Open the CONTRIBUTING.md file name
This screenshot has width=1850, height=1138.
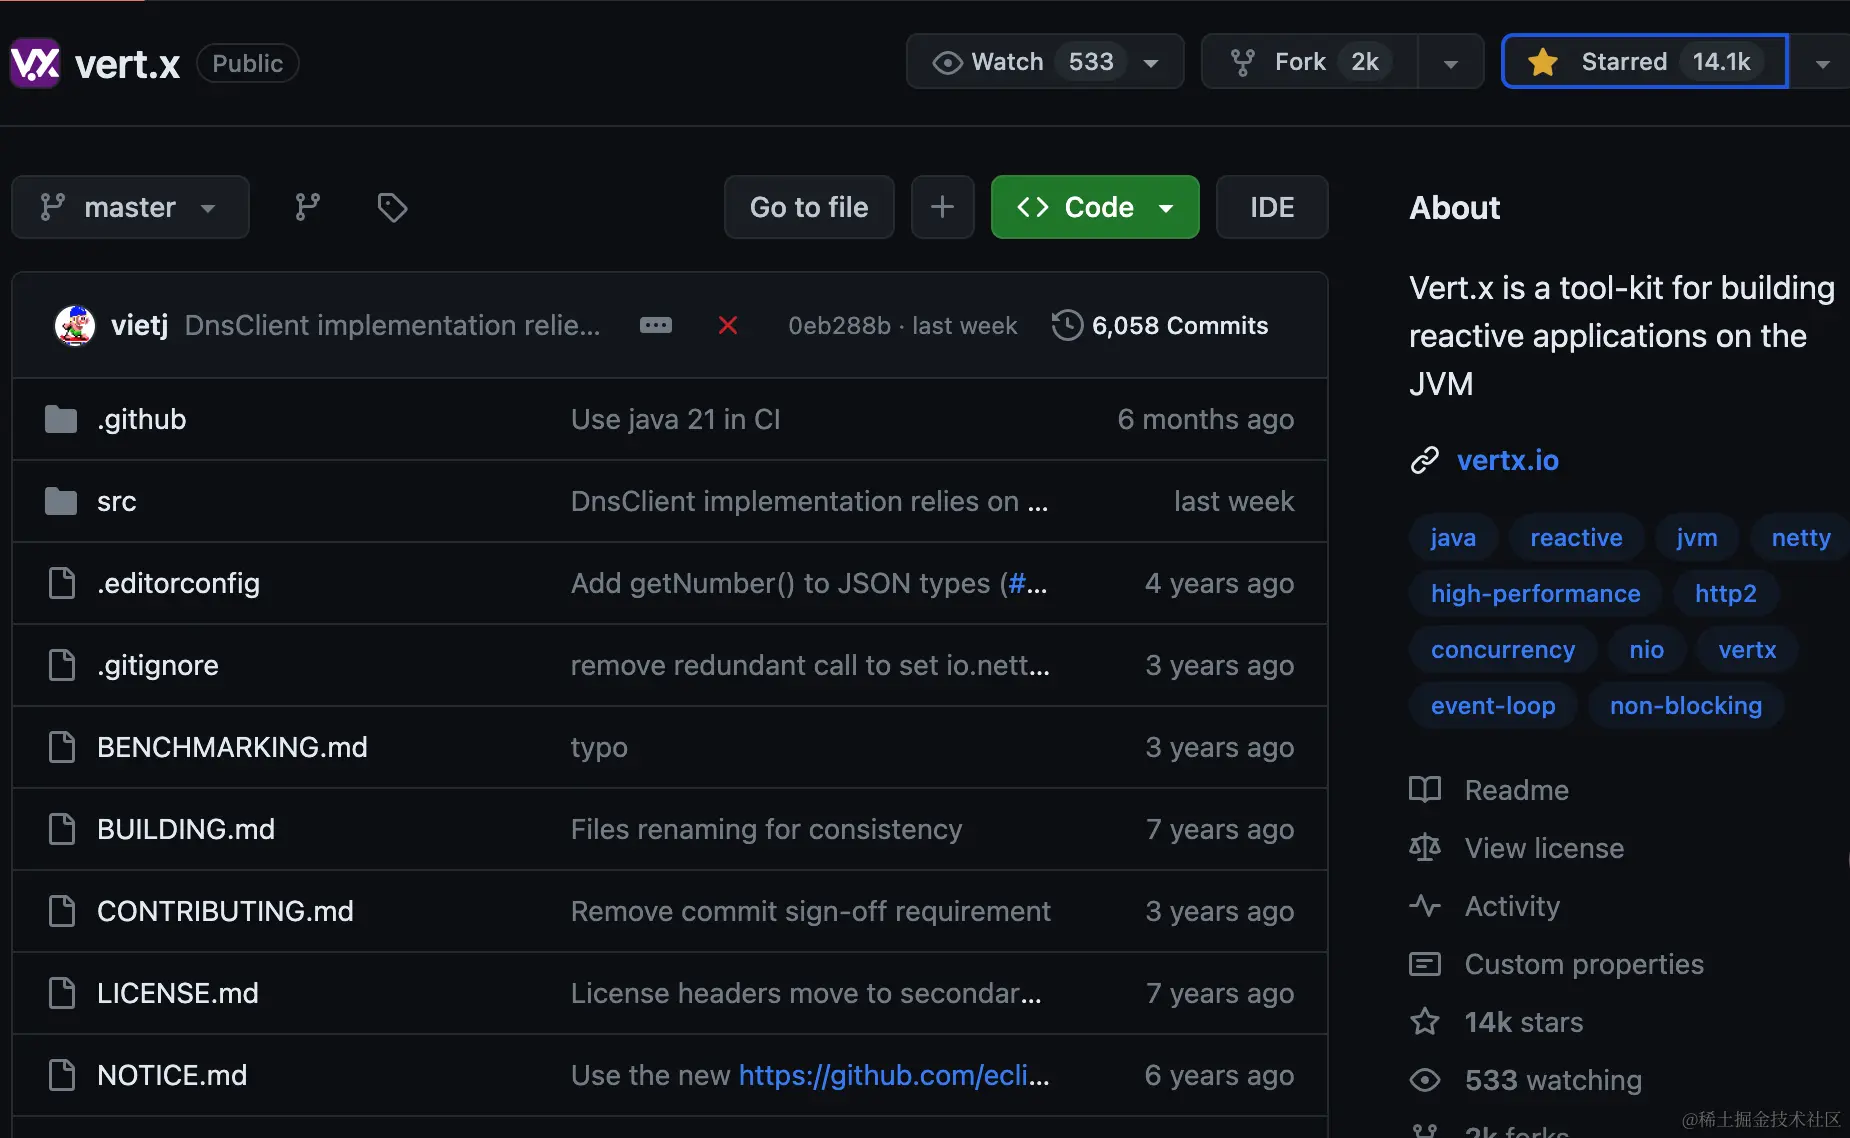(225, 911)
